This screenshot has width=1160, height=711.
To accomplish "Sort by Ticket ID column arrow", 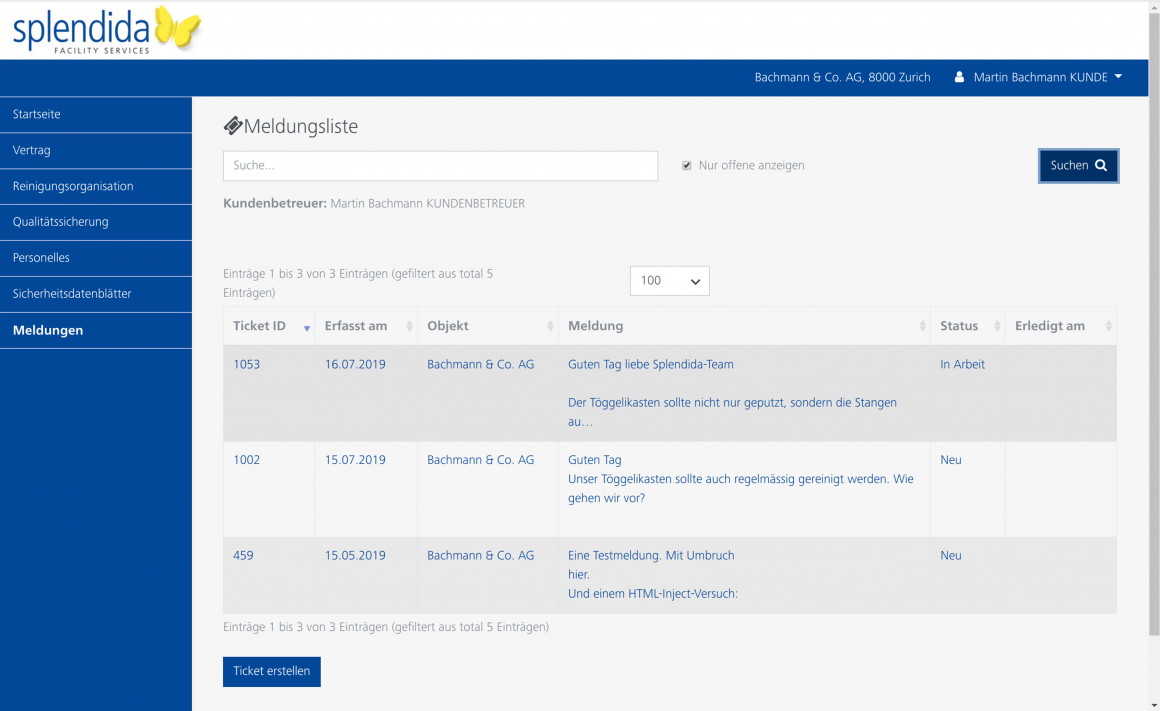I will click(x=306, y=327).
